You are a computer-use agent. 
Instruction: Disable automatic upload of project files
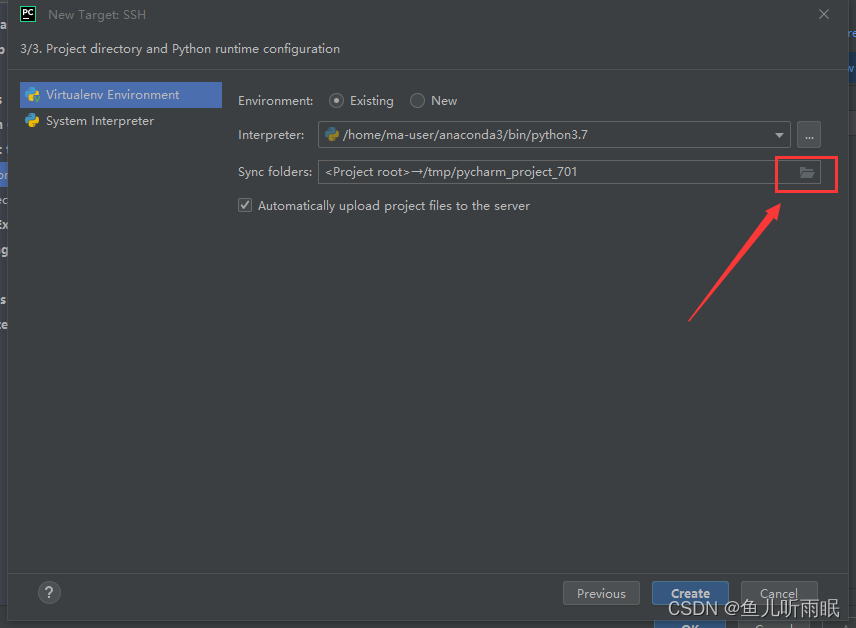244,205
